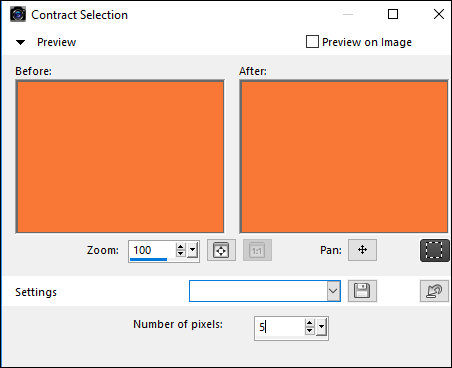The height and width of the screenshot is (368, 452).
Task: Open the Zoom value dropdown arrow
Action: 192,250
